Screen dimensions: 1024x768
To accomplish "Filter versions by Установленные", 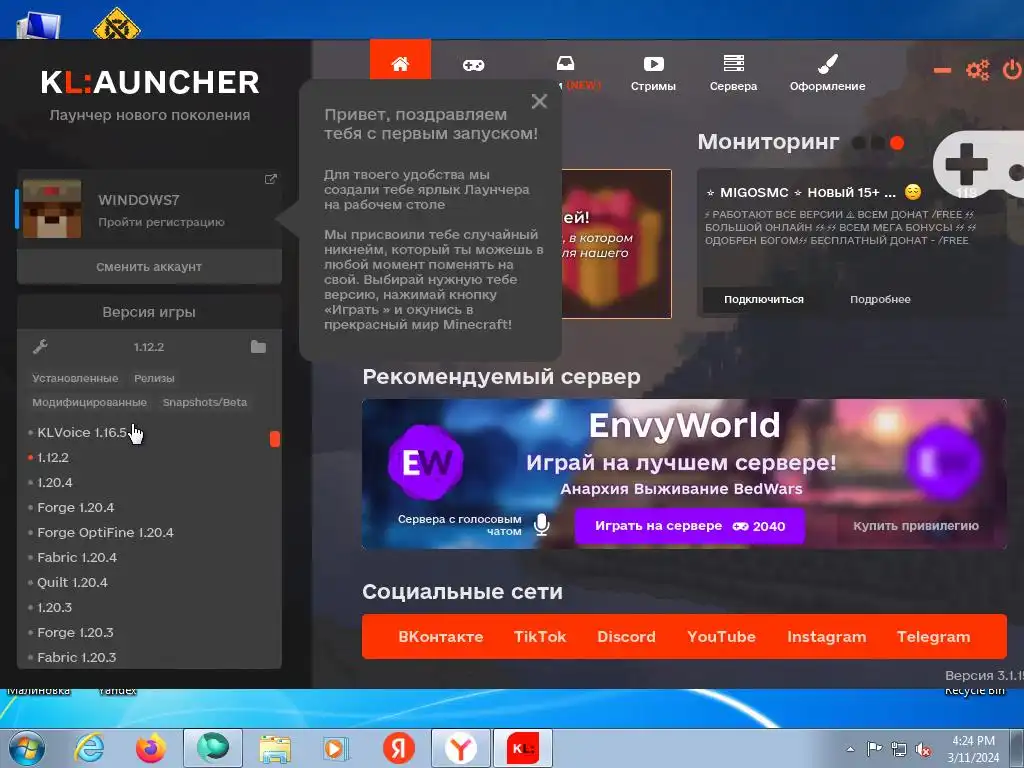I will click(x=75, y=378).
